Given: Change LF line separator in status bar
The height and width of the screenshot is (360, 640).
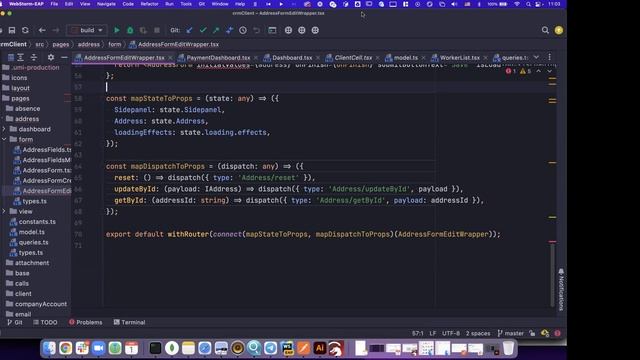Looking at the screenshot, I should [x=433, y=333].
